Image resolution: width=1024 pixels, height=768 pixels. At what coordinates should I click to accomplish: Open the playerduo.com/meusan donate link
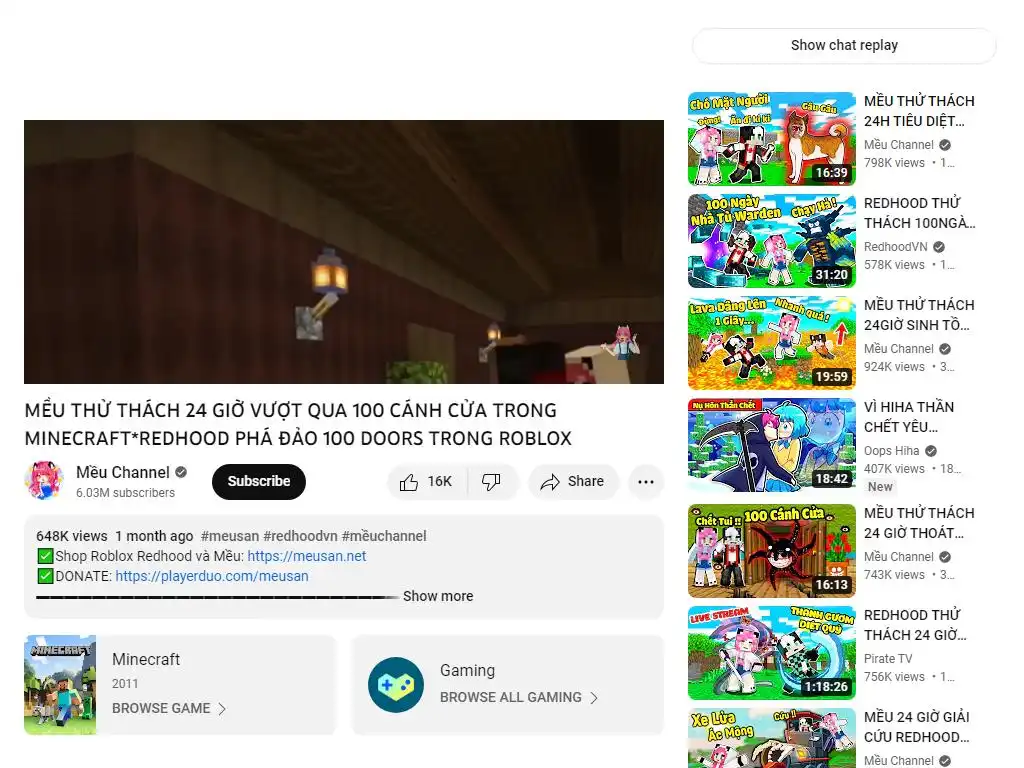click(x=212, y=576)
